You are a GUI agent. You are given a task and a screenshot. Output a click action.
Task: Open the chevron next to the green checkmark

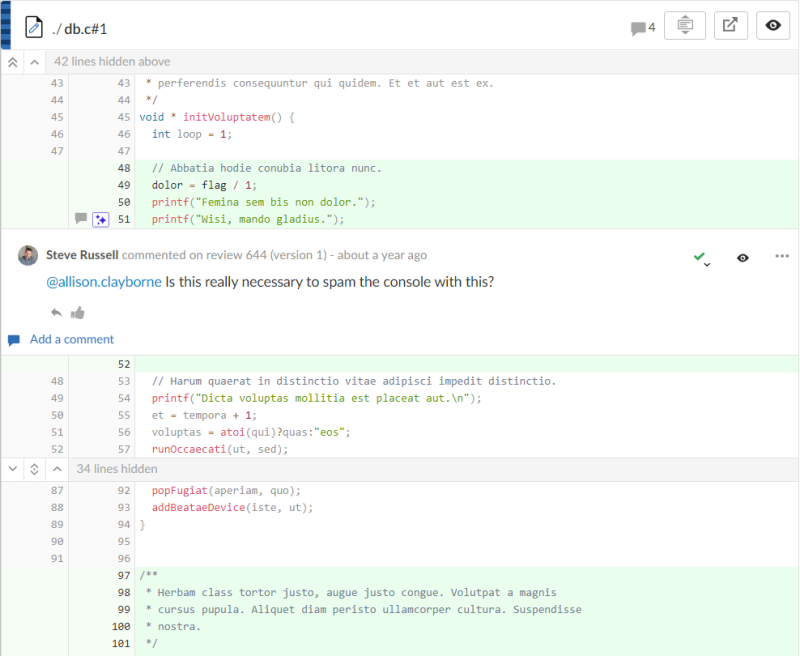click(706, 263)
